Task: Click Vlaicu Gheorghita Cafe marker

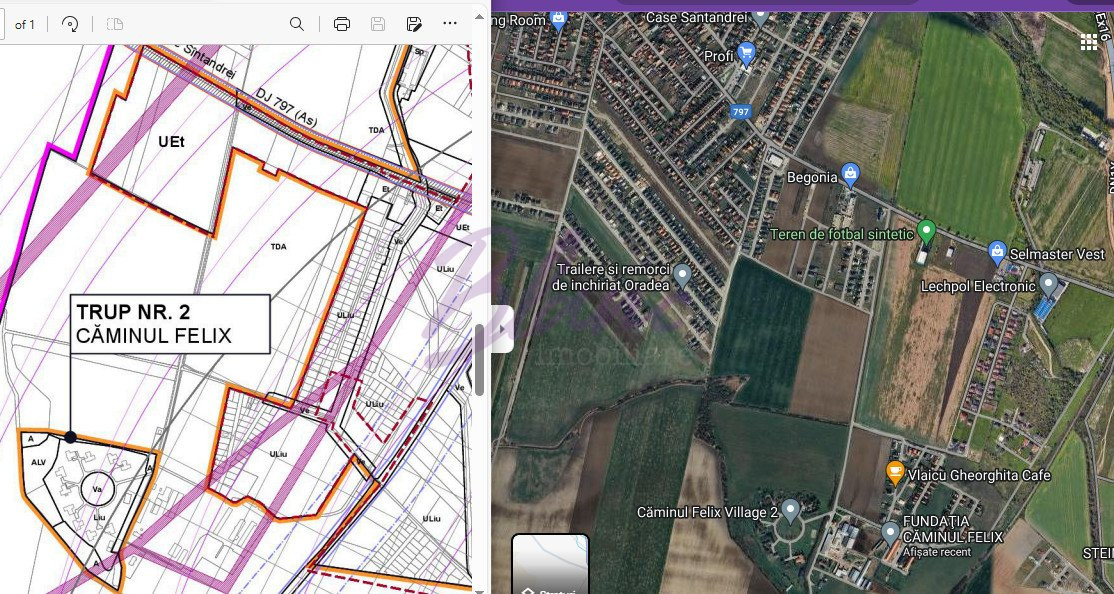Action: click(x=896, y=473)
